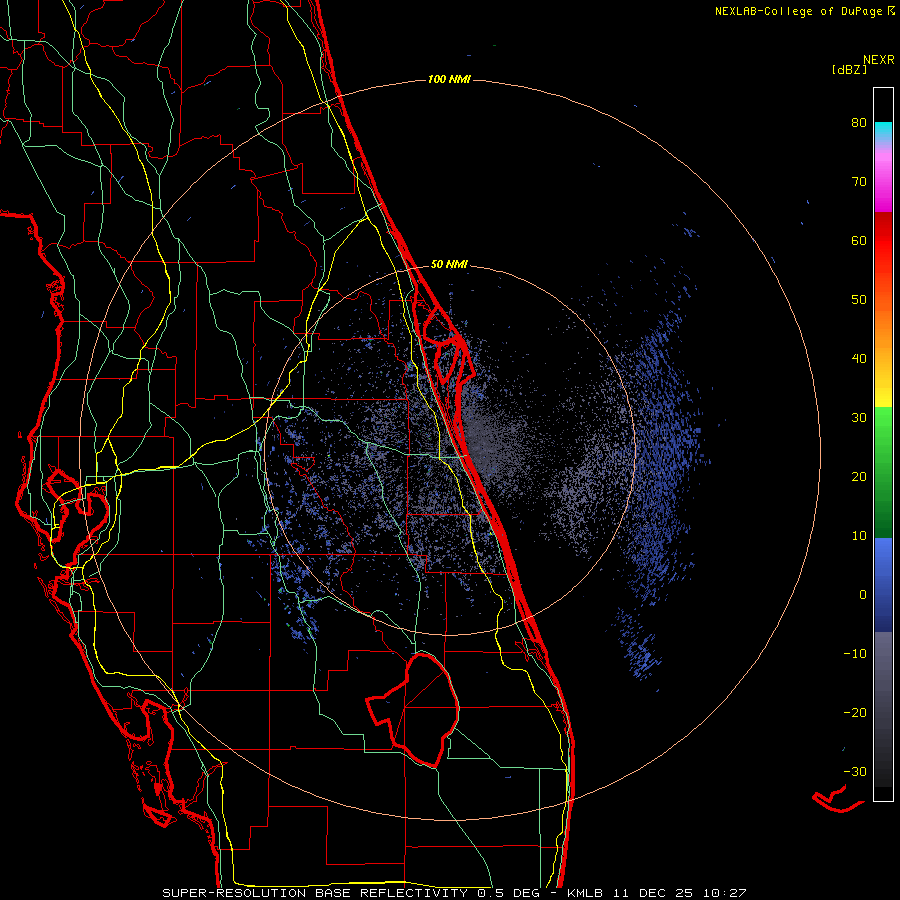Click Lake Okeechobee outline on the map
The width and height of the screenshot is (900, 900).
pyautogui.click(x=413, y=709)
